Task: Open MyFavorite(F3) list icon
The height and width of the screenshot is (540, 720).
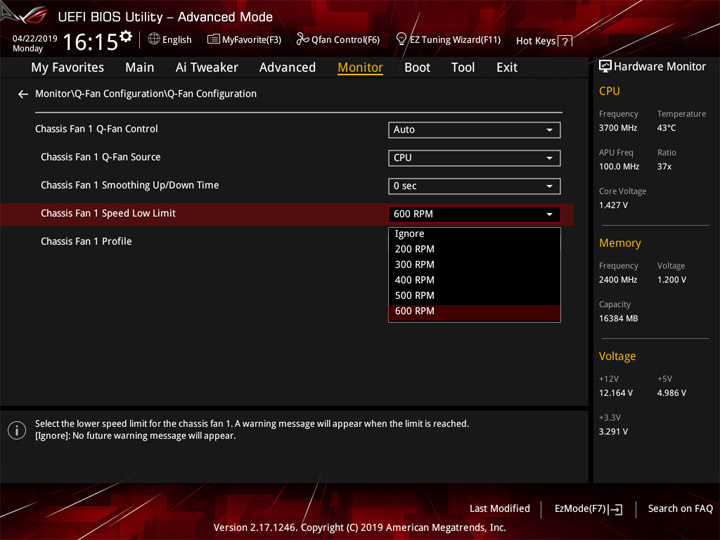Action: point(213,39)
